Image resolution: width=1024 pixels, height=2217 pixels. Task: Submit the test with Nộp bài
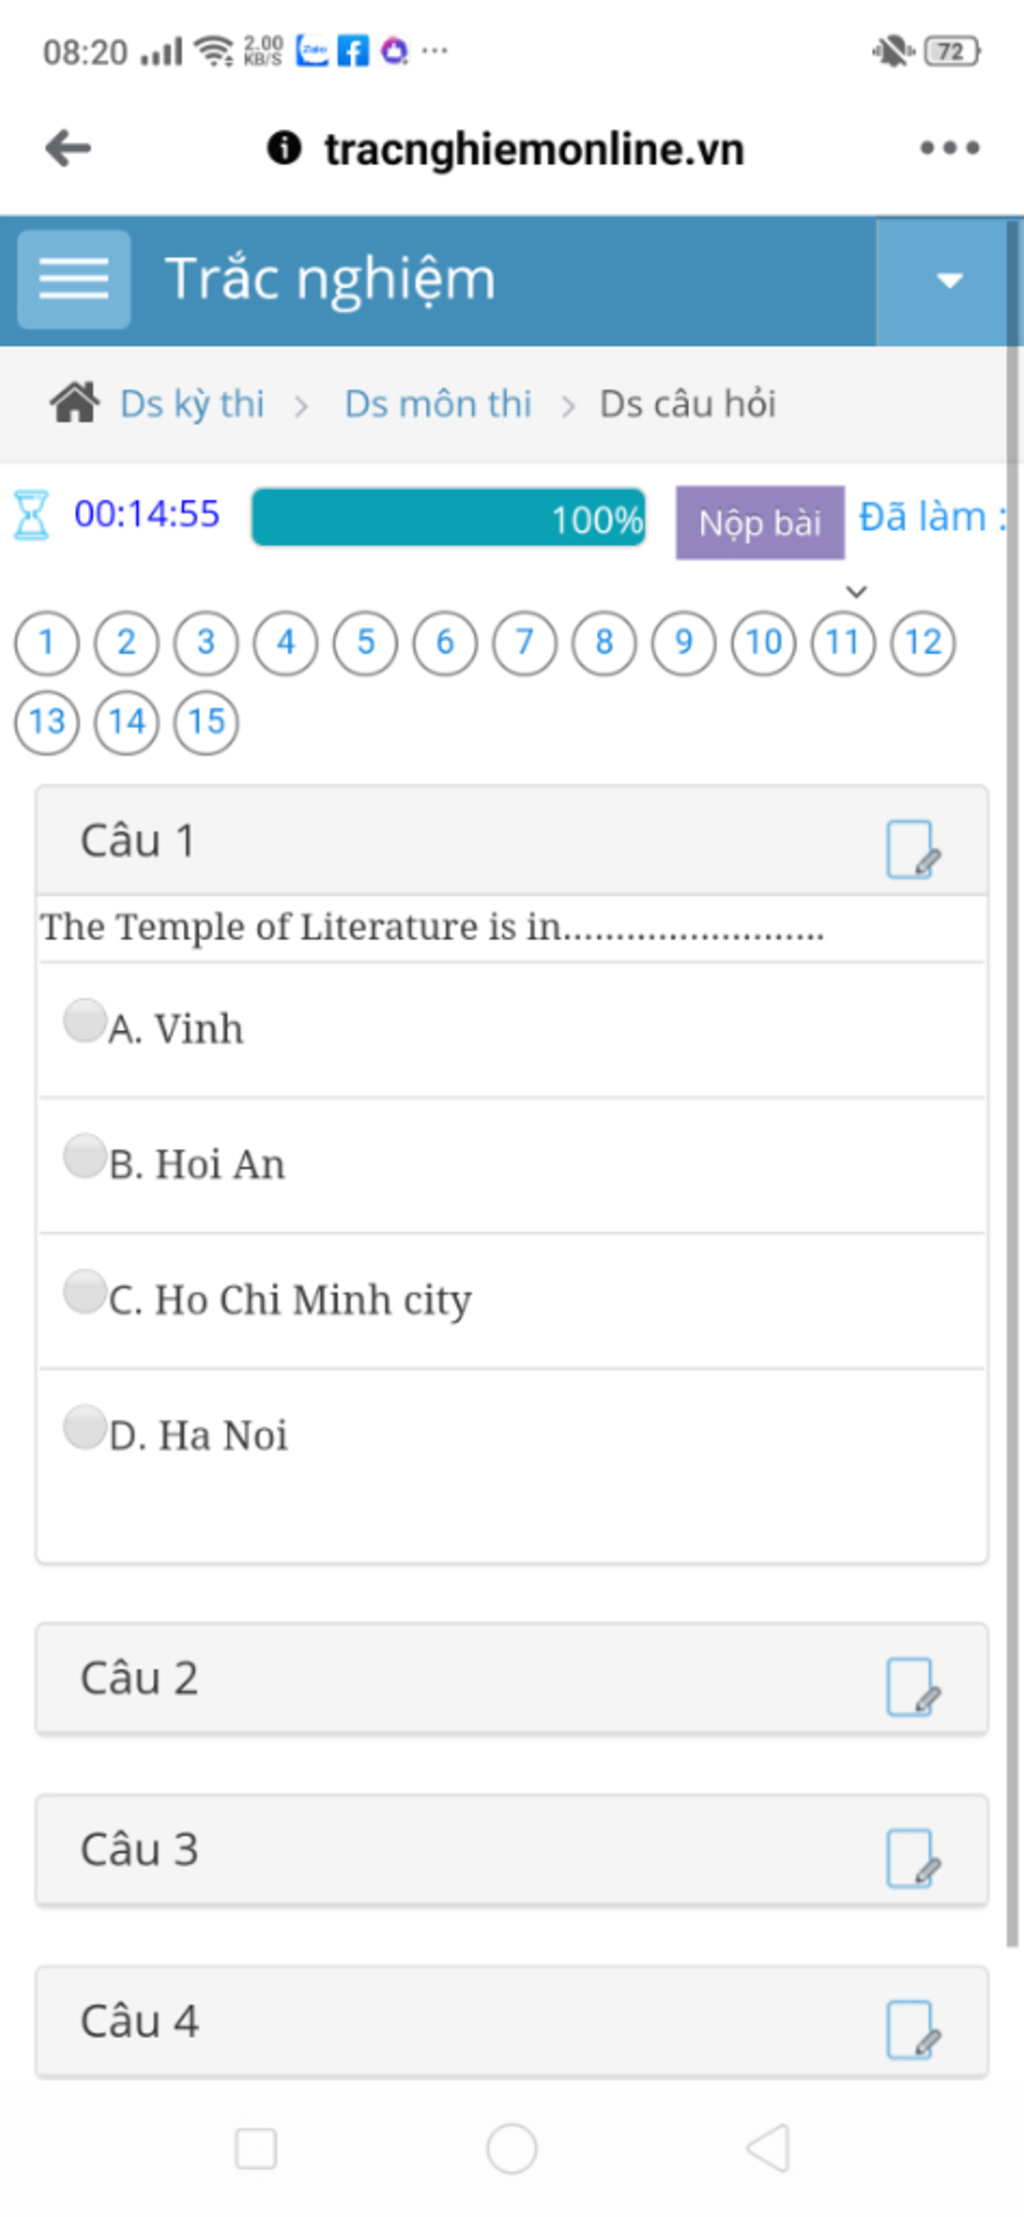760,522
